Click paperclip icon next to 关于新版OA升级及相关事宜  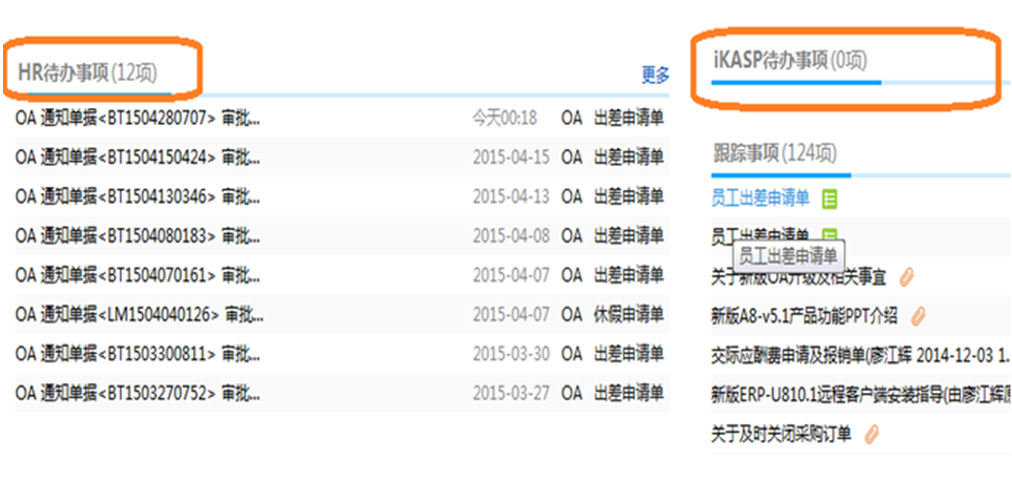click(906, 277)
